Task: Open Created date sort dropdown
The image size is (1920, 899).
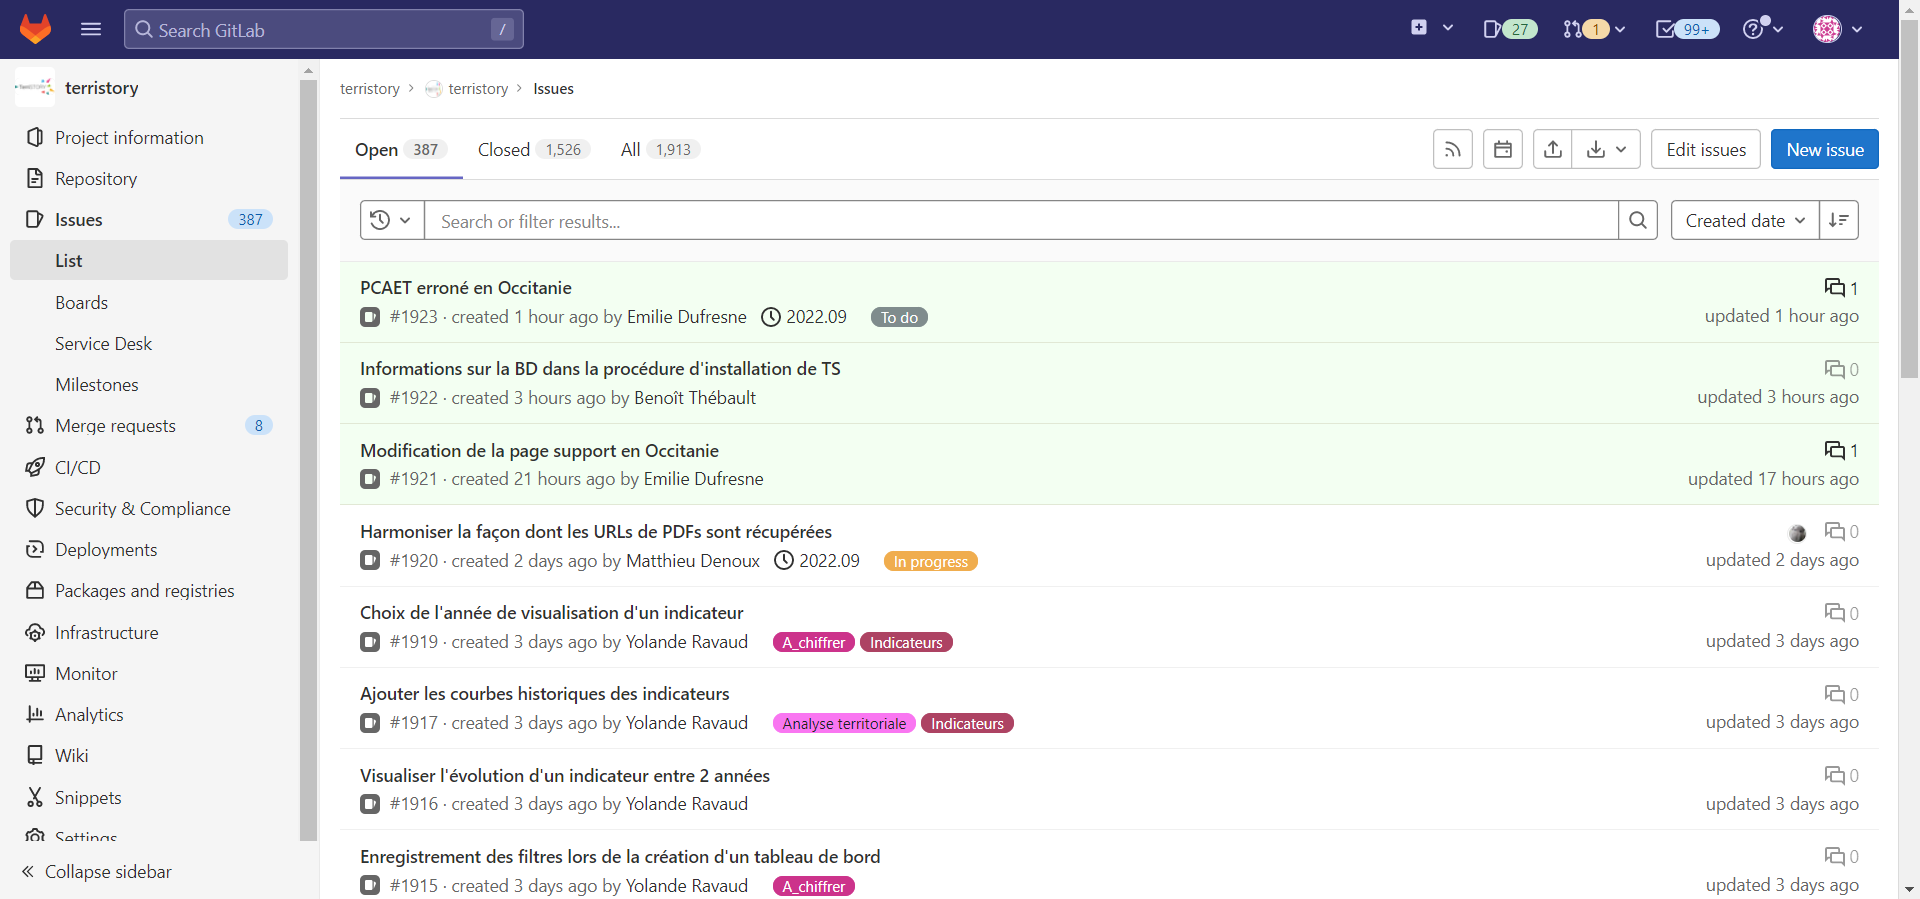Action: tap(1745, 220)
